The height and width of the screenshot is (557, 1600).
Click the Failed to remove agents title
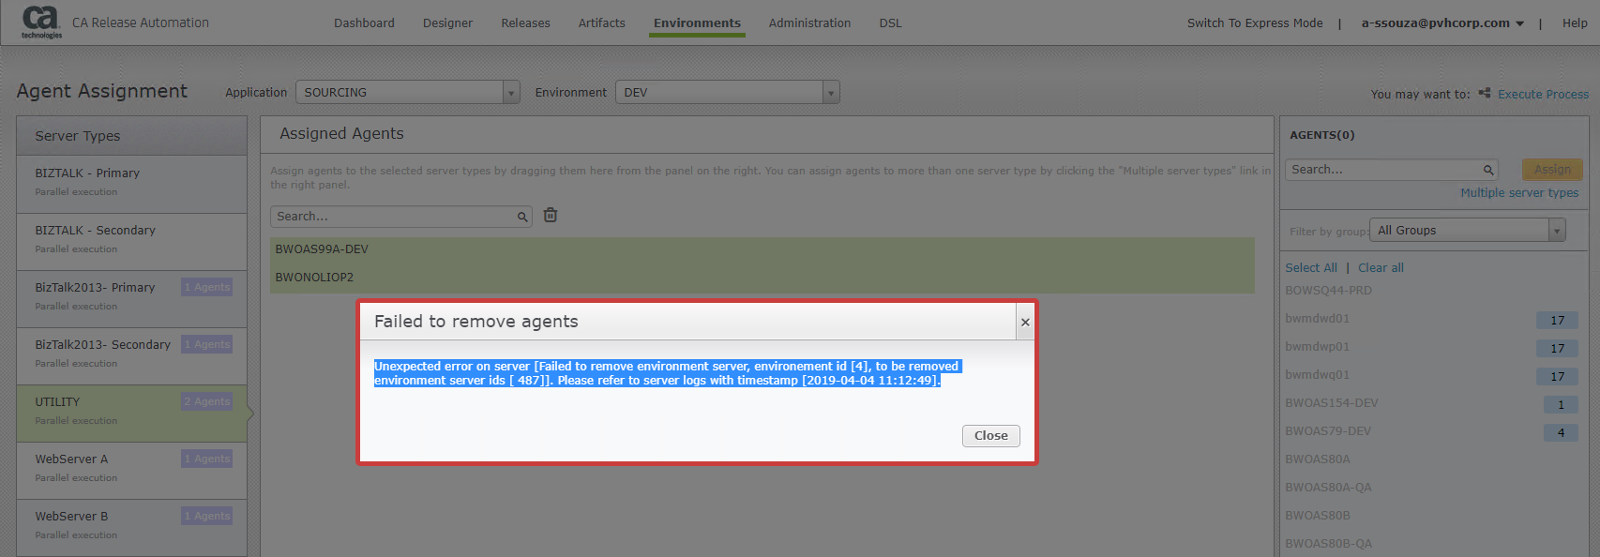[476, 322]
